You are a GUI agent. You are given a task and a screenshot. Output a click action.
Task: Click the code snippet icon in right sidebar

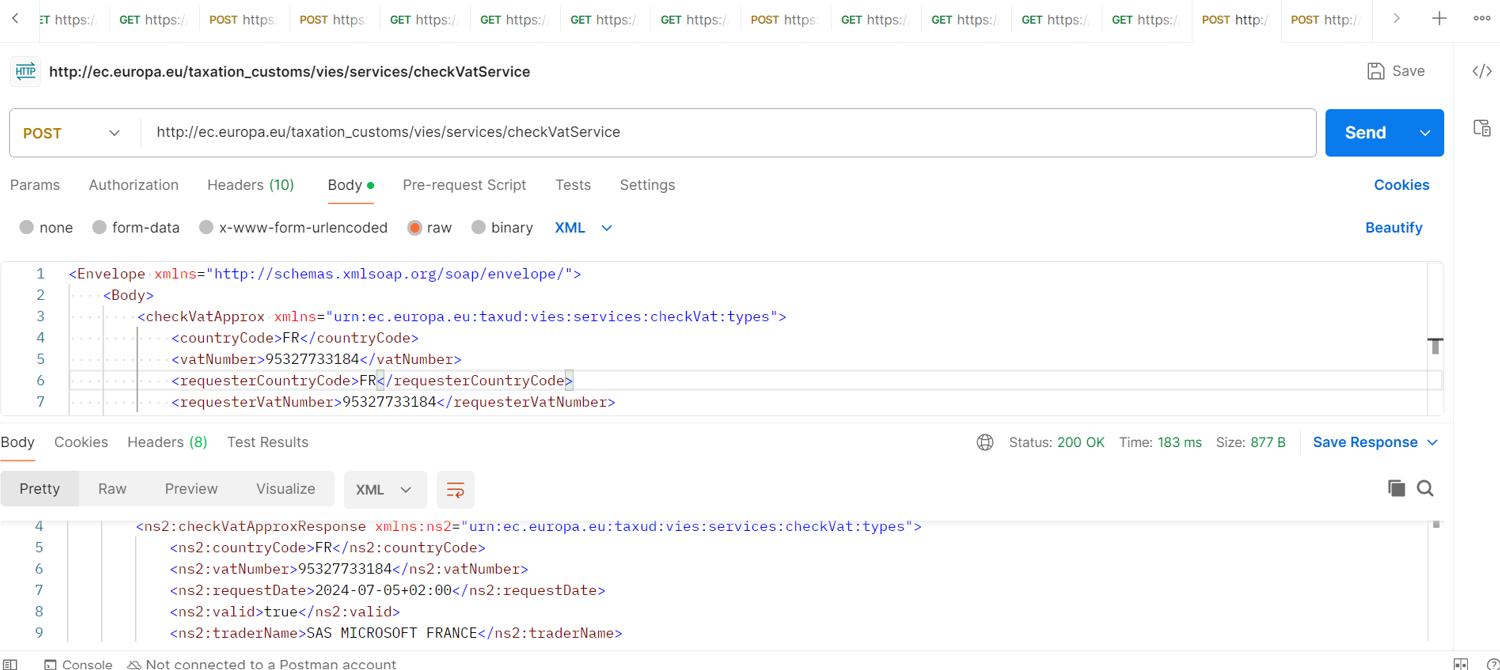click(x=1482, y=71)
